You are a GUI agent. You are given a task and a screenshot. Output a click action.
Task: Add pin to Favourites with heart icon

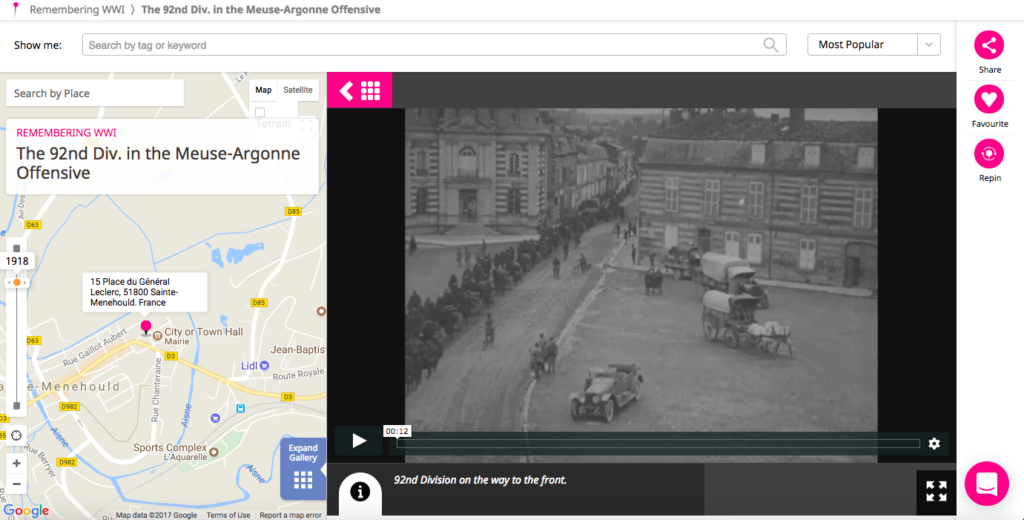coord(989,99)
